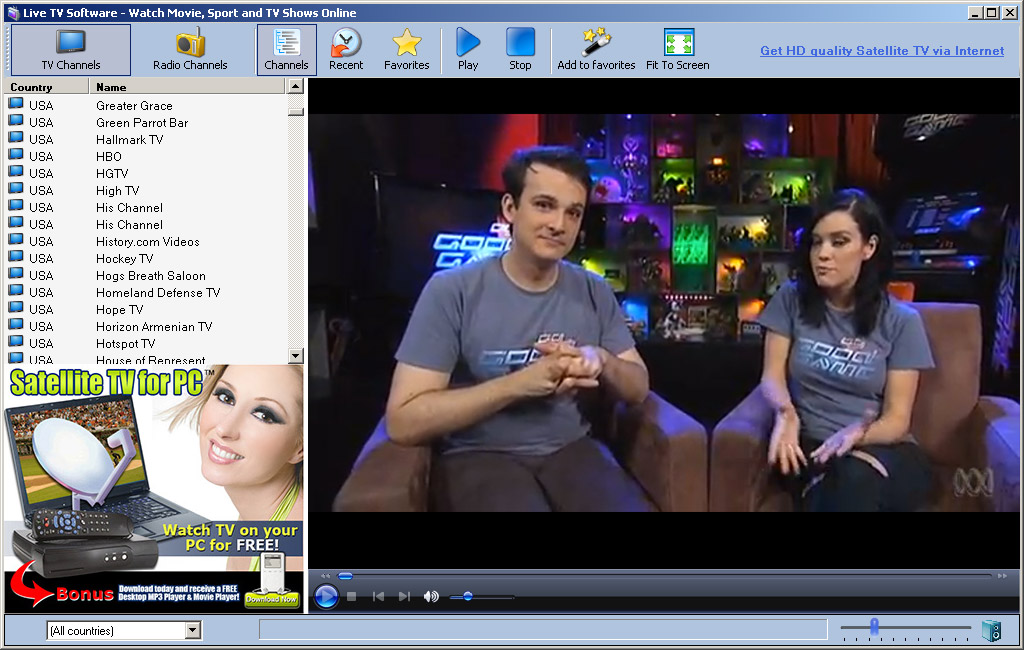Select the High TV channel
This screenshot has width=1024, height=650.
(118, 191)
